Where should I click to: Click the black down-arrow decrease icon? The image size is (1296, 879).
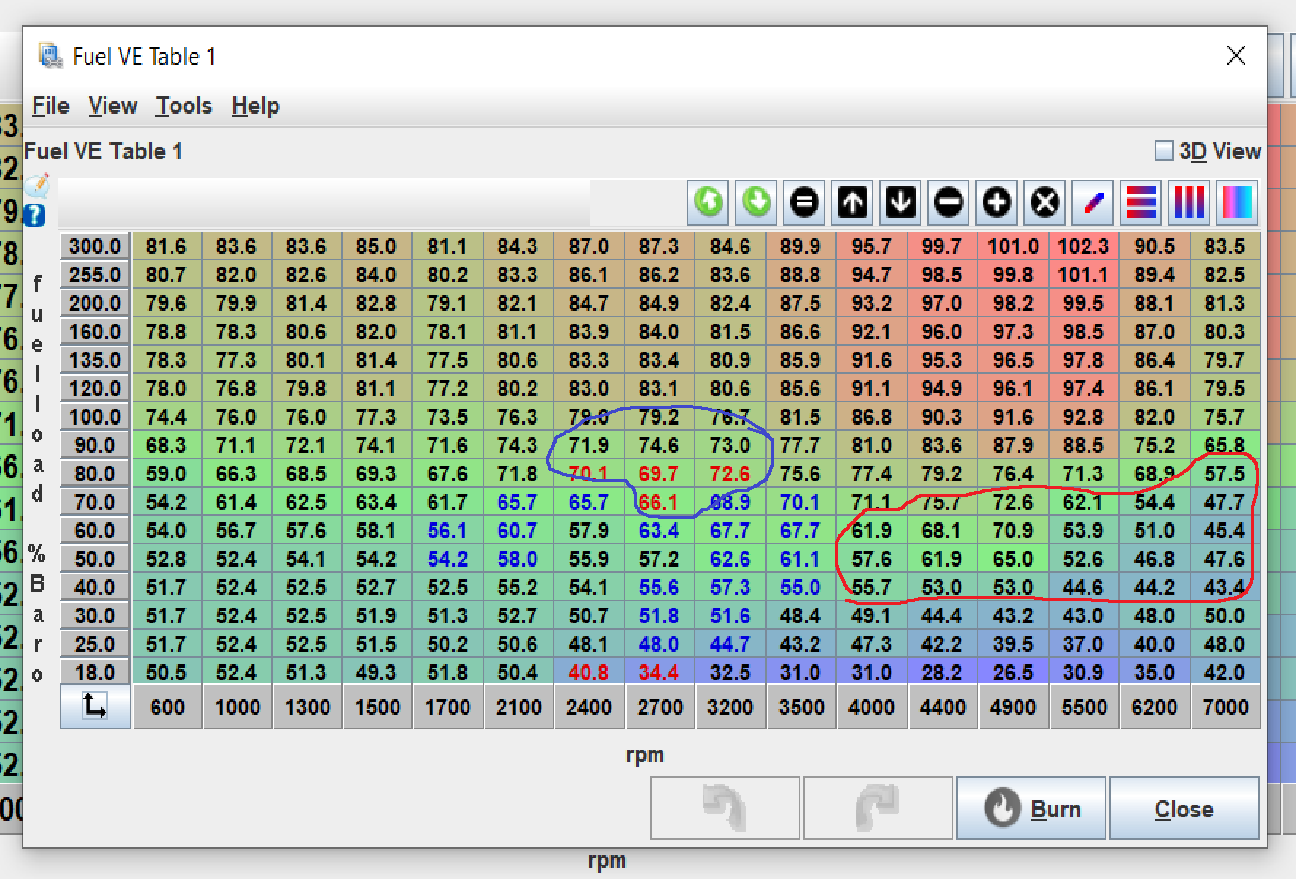point(900,203)
